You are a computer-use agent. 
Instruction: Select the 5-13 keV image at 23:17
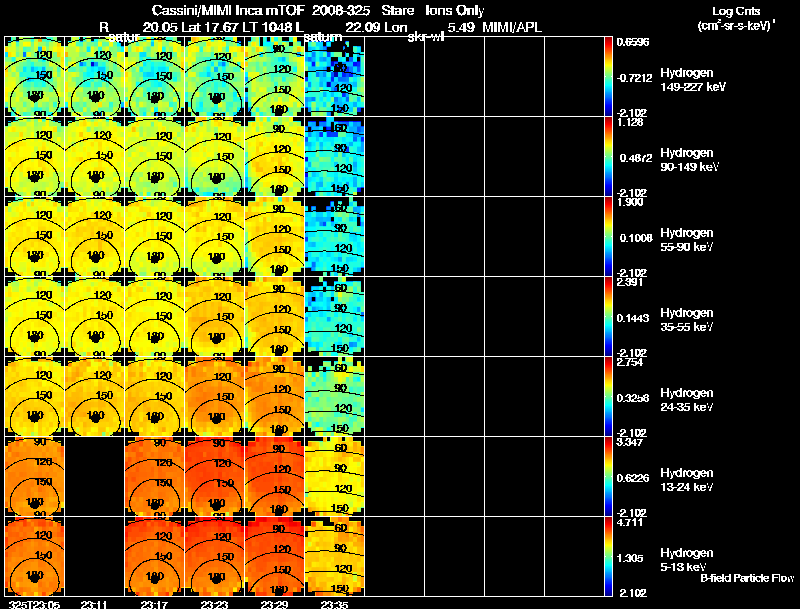155,557
